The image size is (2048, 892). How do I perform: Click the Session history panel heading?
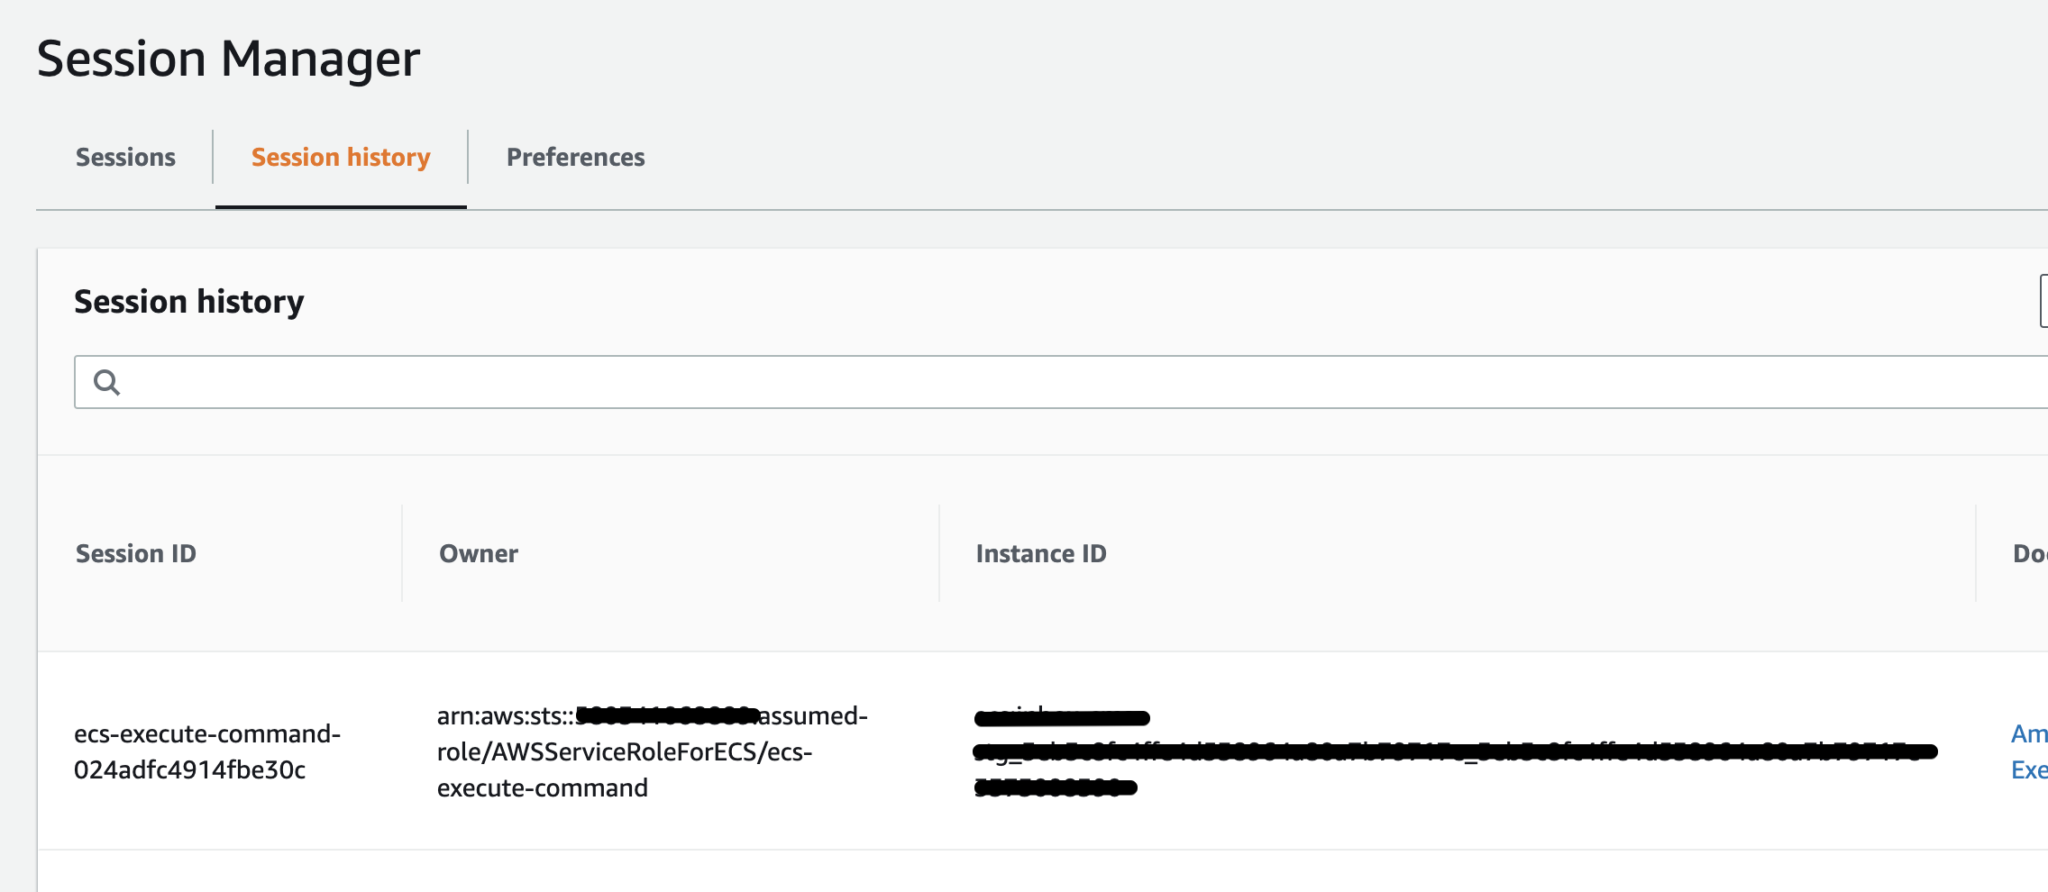click(x=188, y=301)
